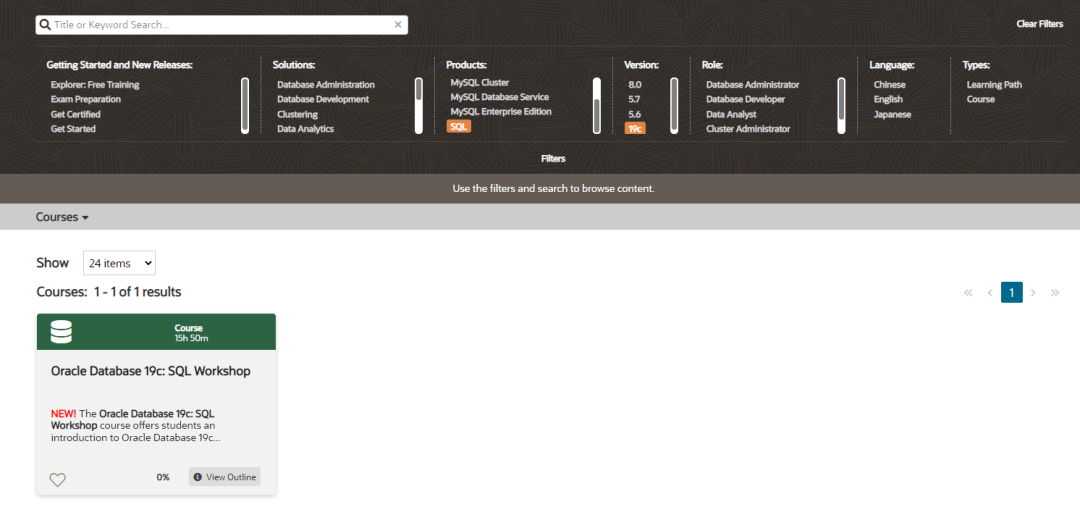
Task: Select Get Started filter
Action: 73,129
